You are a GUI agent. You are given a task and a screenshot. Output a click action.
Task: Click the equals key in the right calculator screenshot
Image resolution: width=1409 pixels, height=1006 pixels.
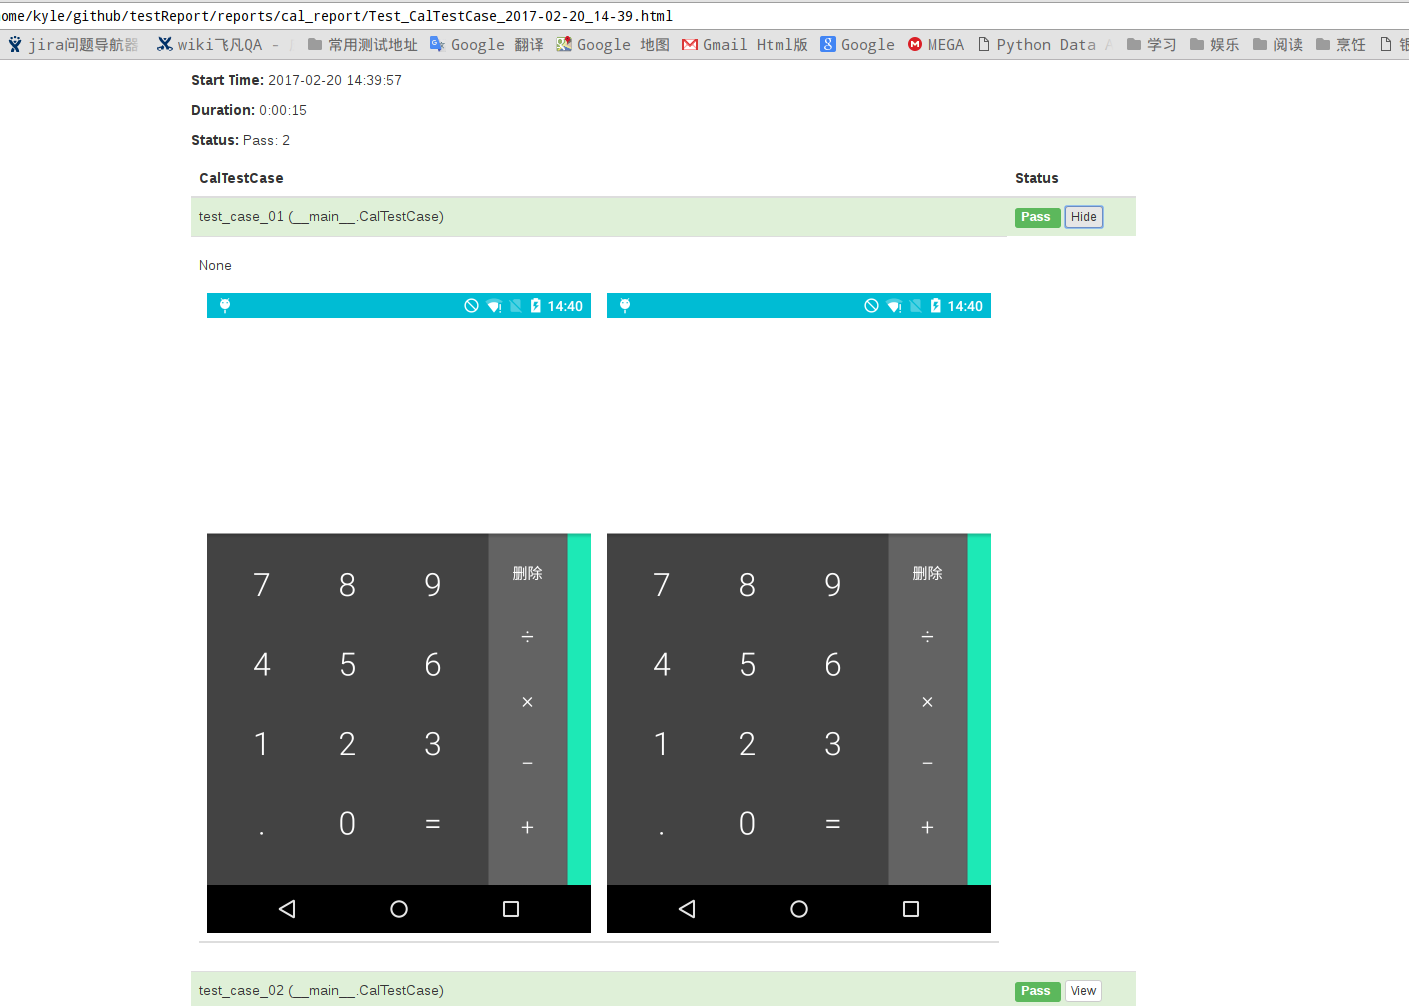832,824
